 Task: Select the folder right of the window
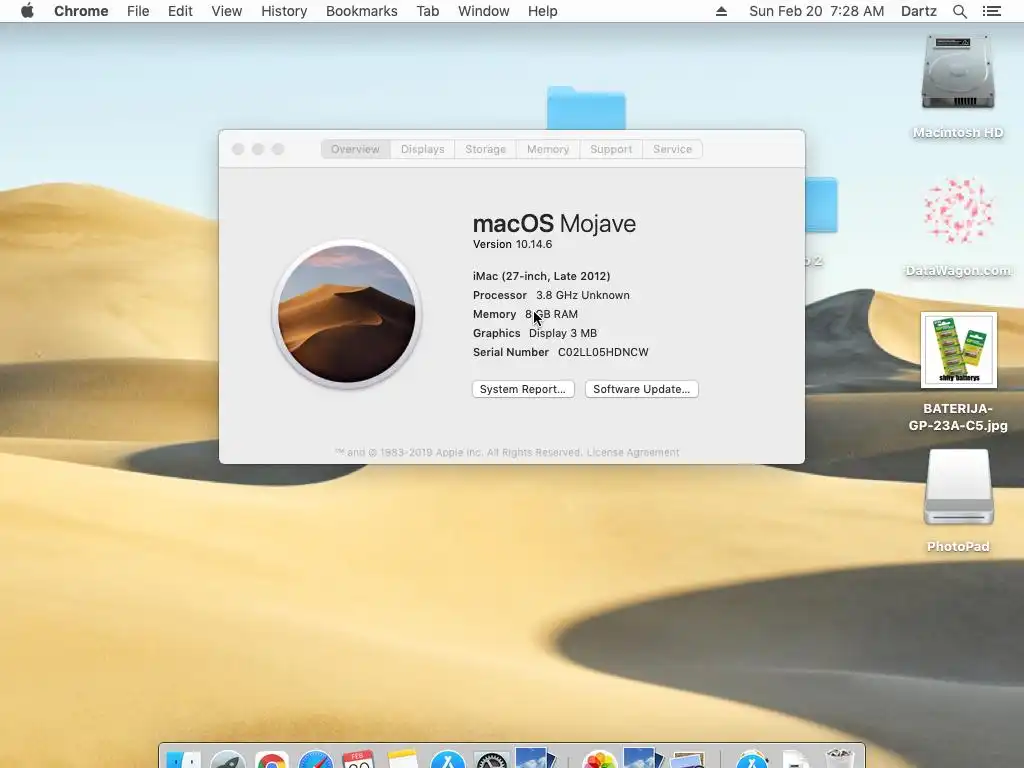(x=822, y=205)
